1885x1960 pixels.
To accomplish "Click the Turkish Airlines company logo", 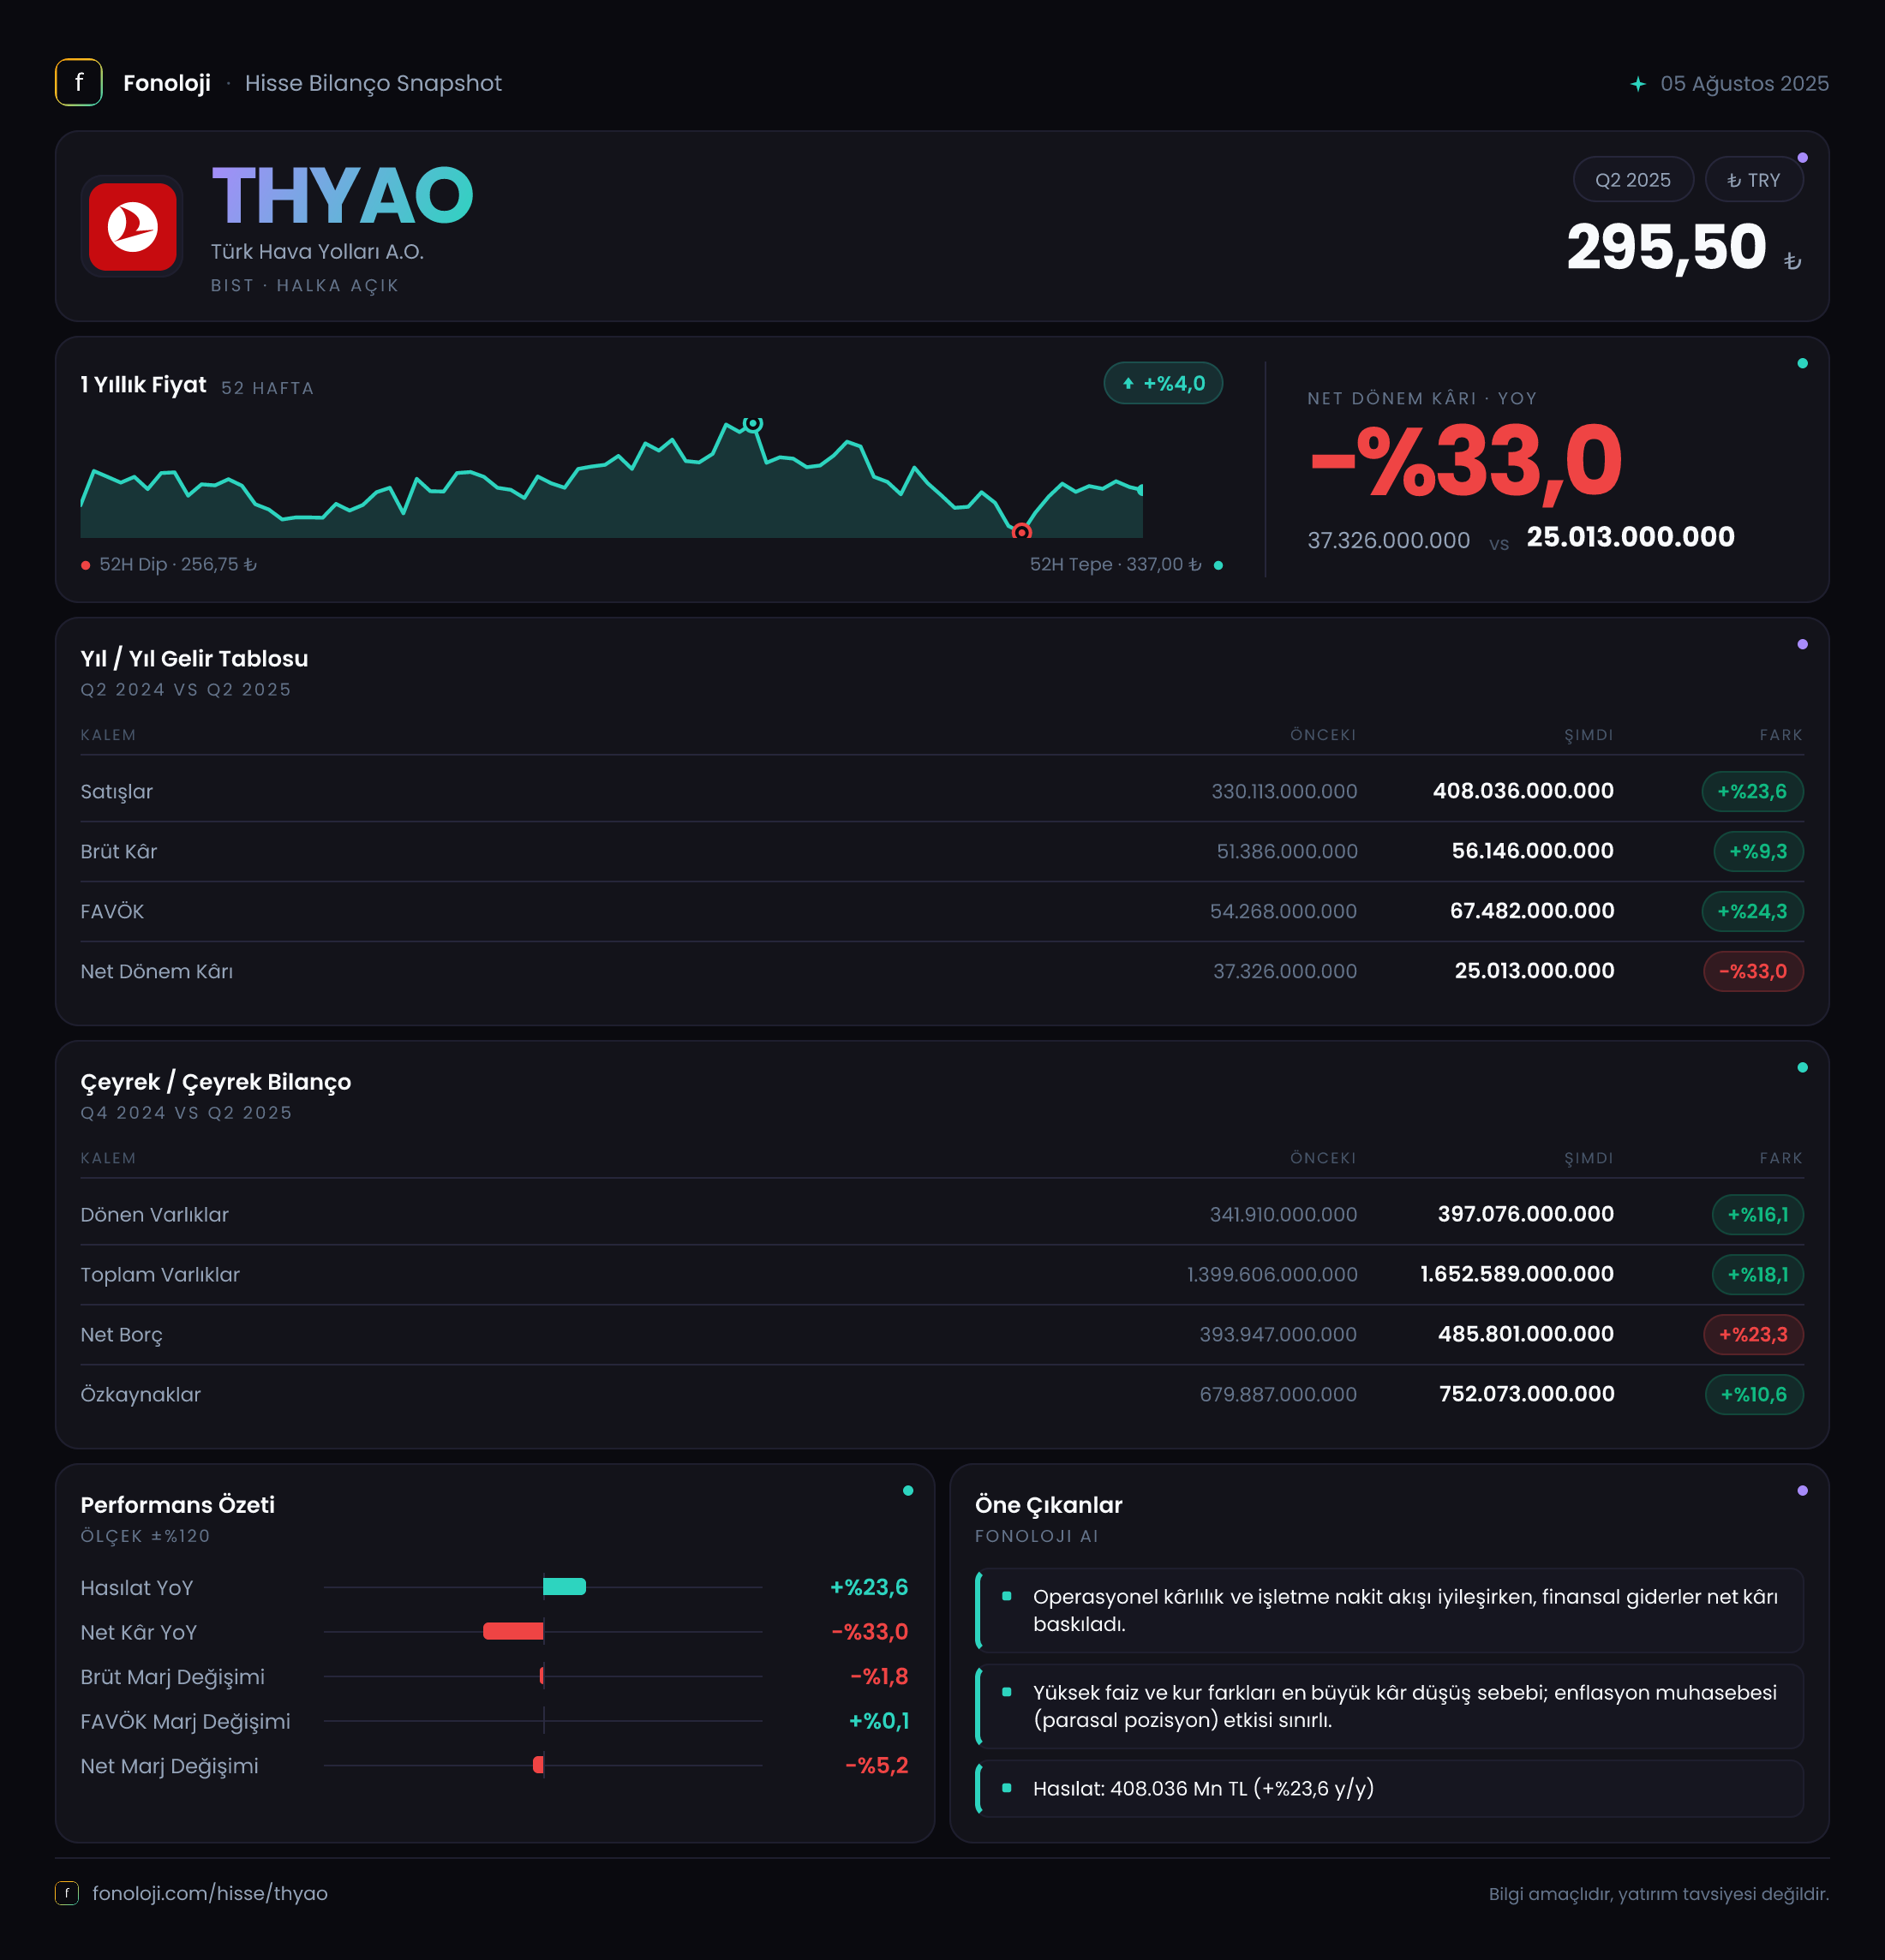I will click(133, 227).
